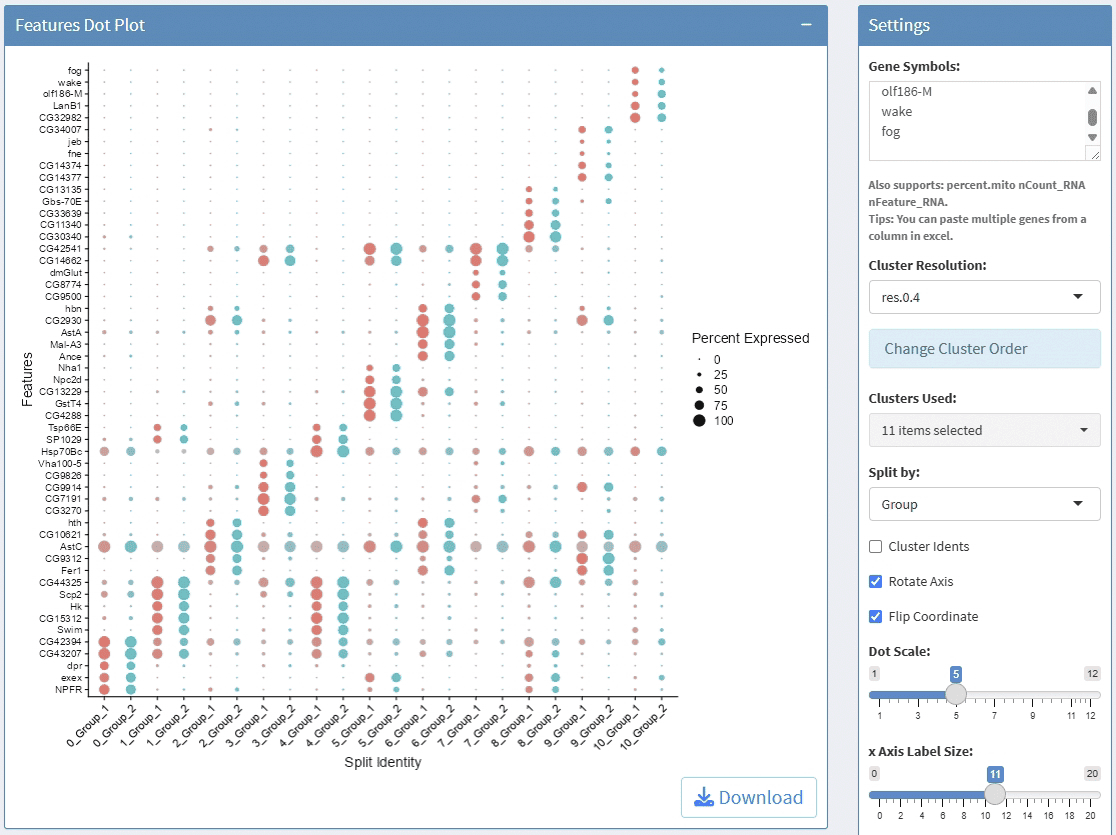Download the dot plot

tap(749, 797)
